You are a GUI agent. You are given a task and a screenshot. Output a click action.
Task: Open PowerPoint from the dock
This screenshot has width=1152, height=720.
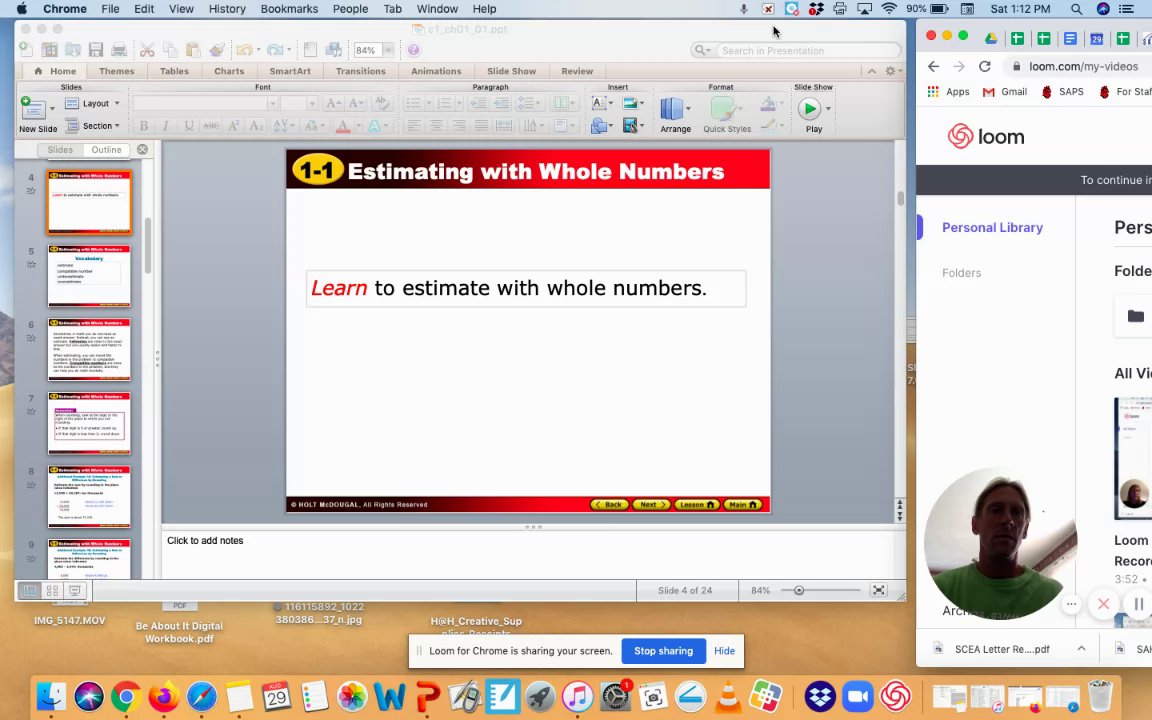(427, 696)
